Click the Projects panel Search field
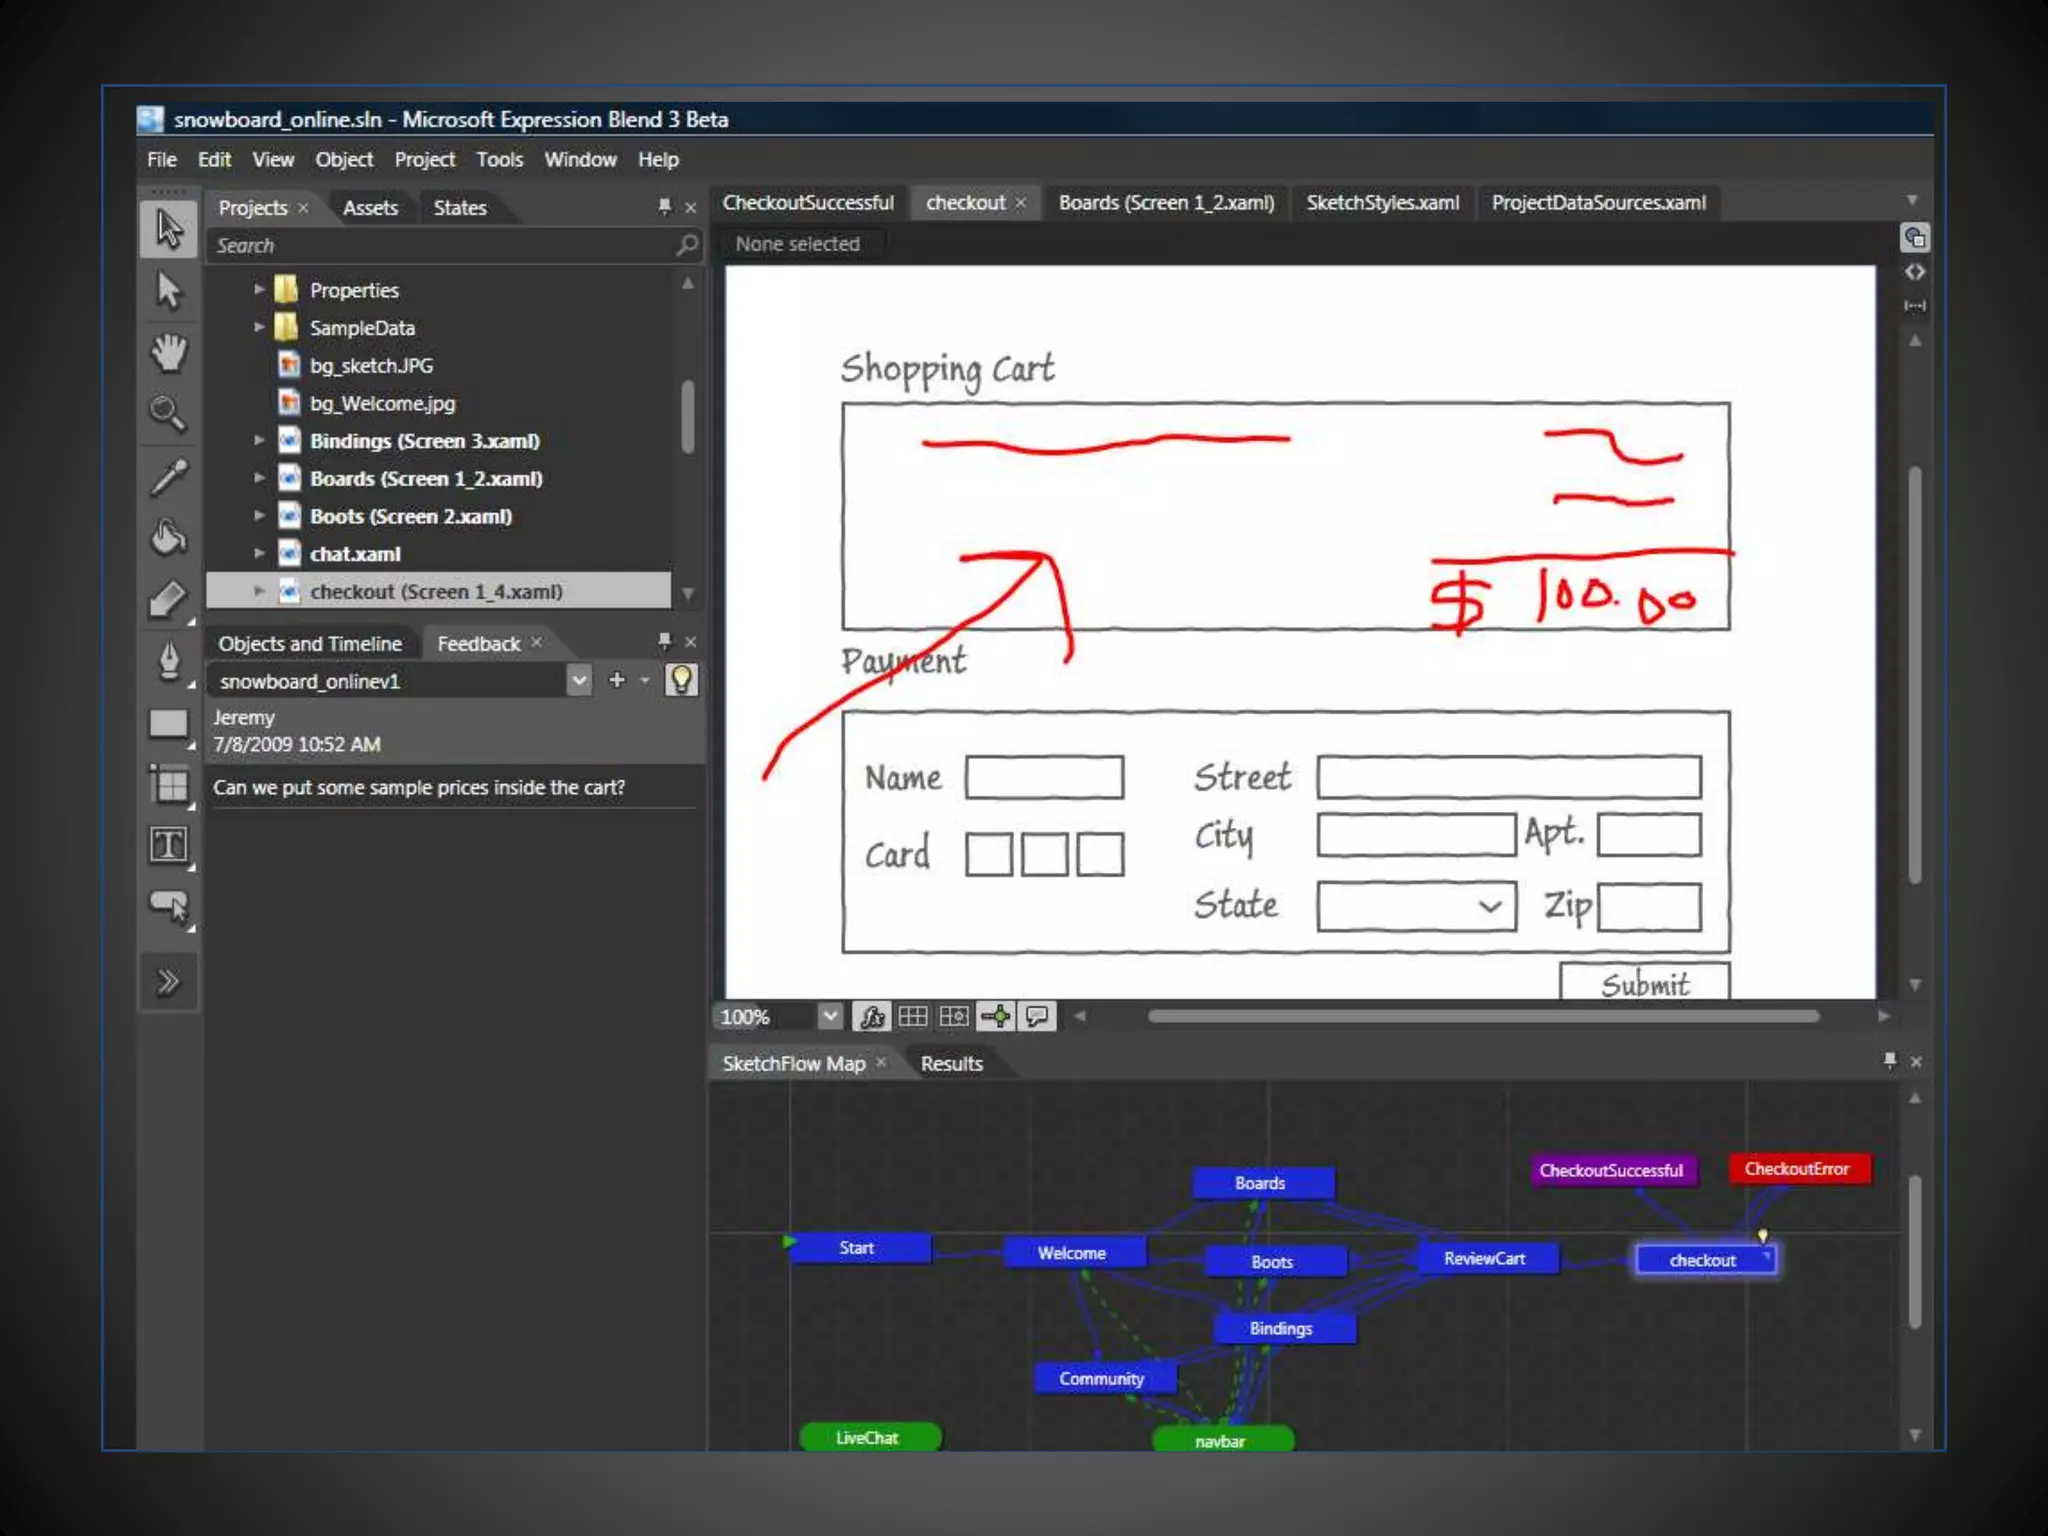The height and width of the screenshot is (1536, 2048). 440,246
